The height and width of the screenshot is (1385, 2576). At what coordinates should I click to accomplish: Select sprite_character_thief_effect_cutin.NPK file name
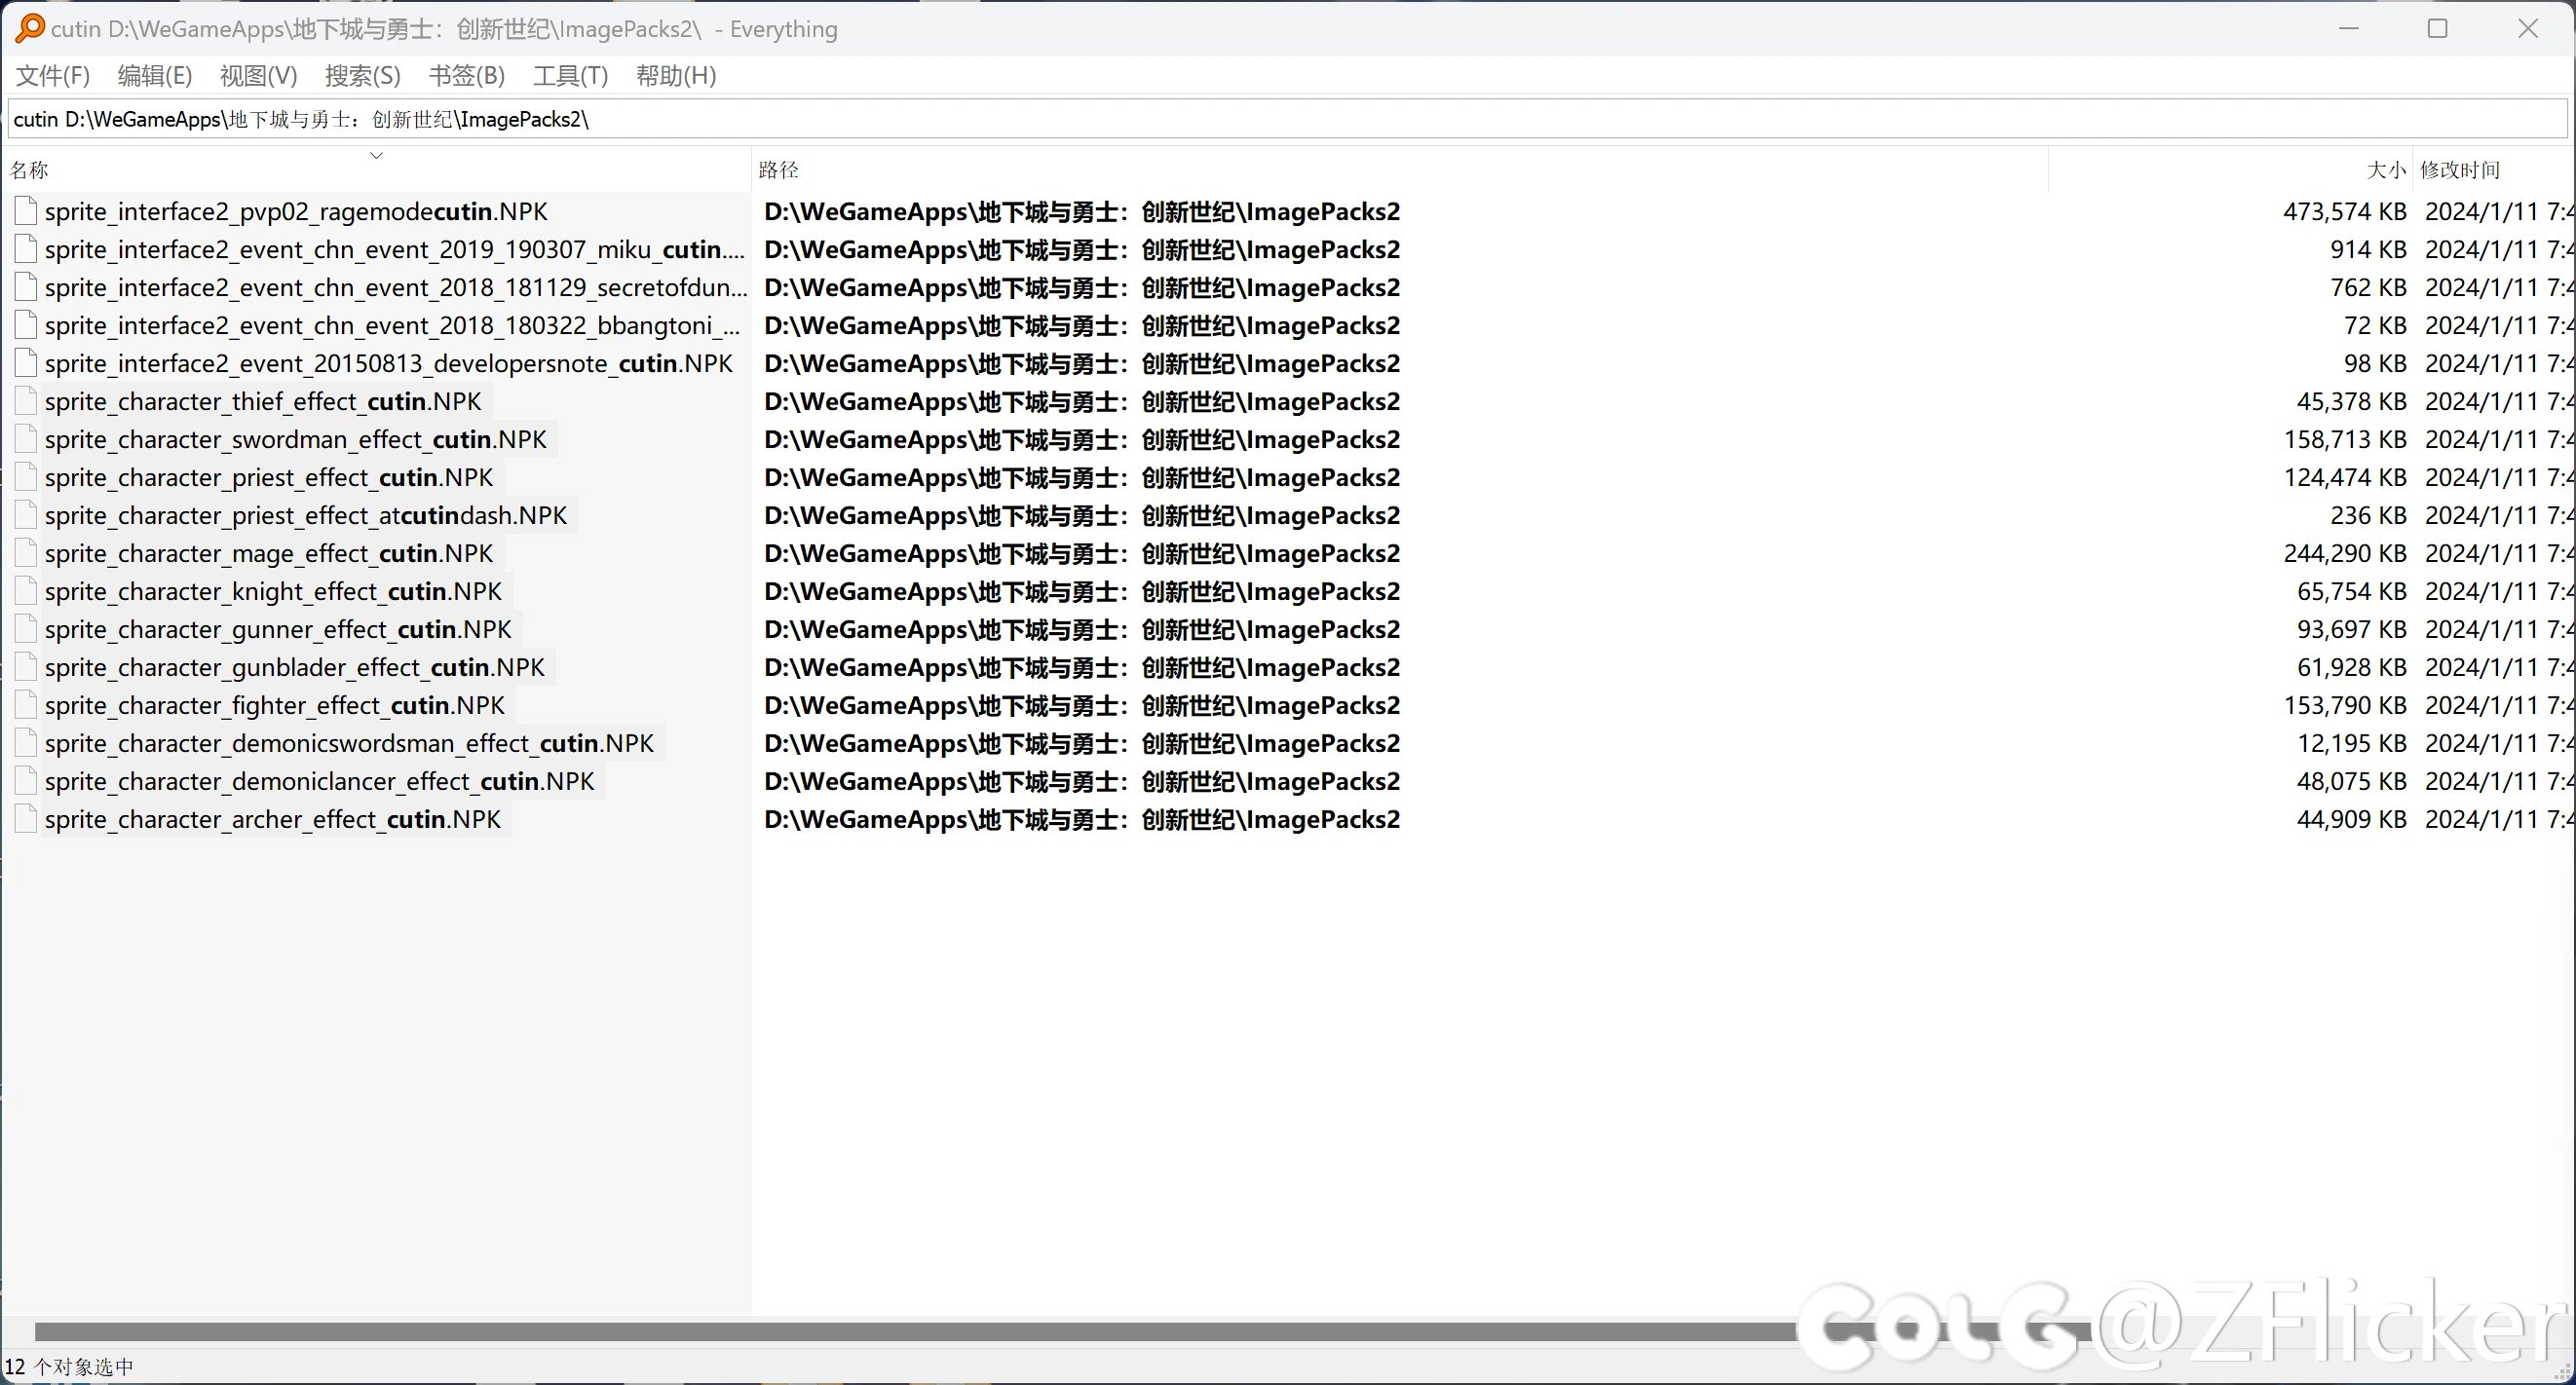263,401
